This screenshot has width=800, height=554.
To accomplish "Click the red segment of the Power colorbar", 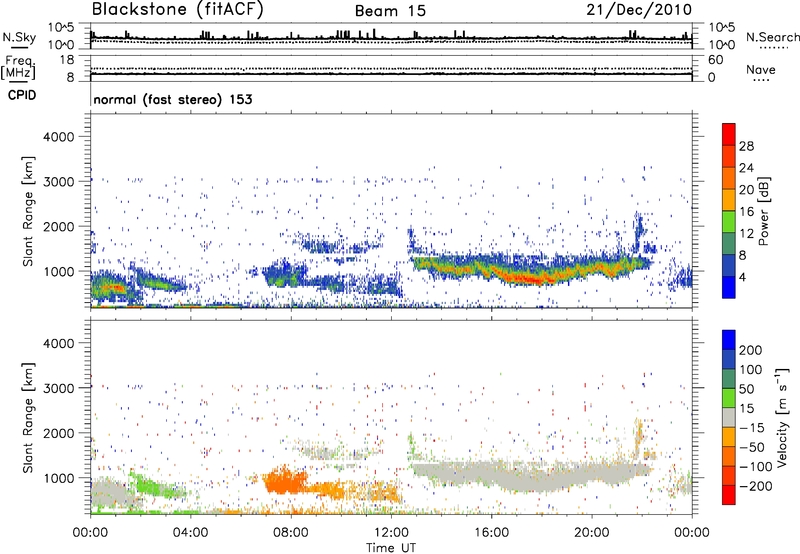I will tap(729, 134).
